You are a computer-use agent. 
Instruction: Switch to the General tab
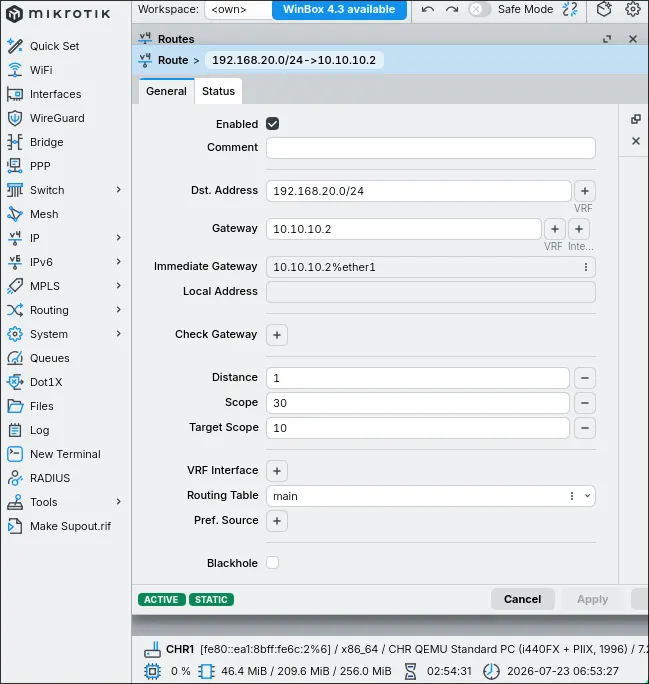click(x=166, y=91)
